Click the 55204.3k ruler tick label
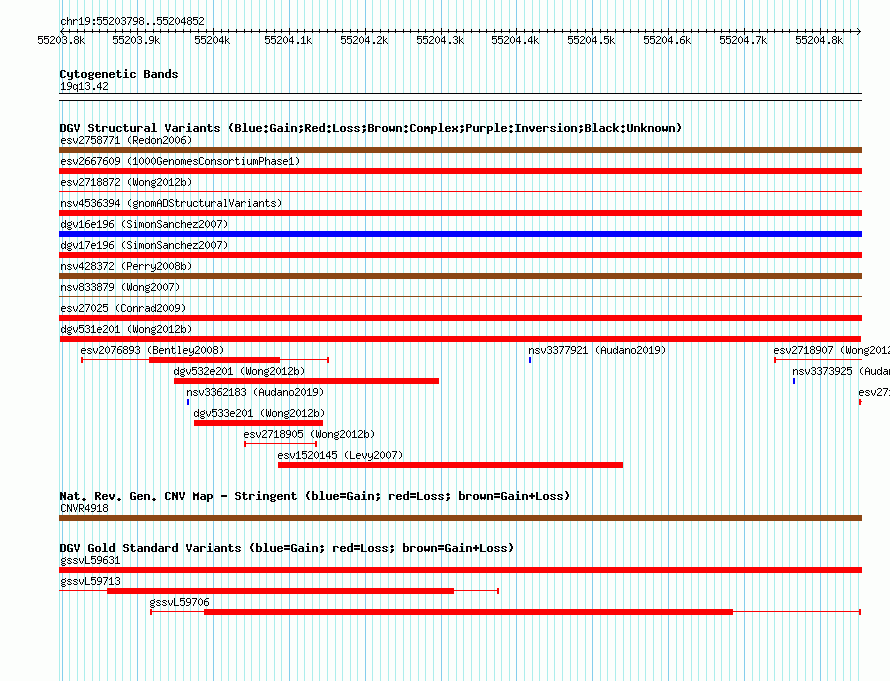 pyautogui.click(x=440, y=40)
